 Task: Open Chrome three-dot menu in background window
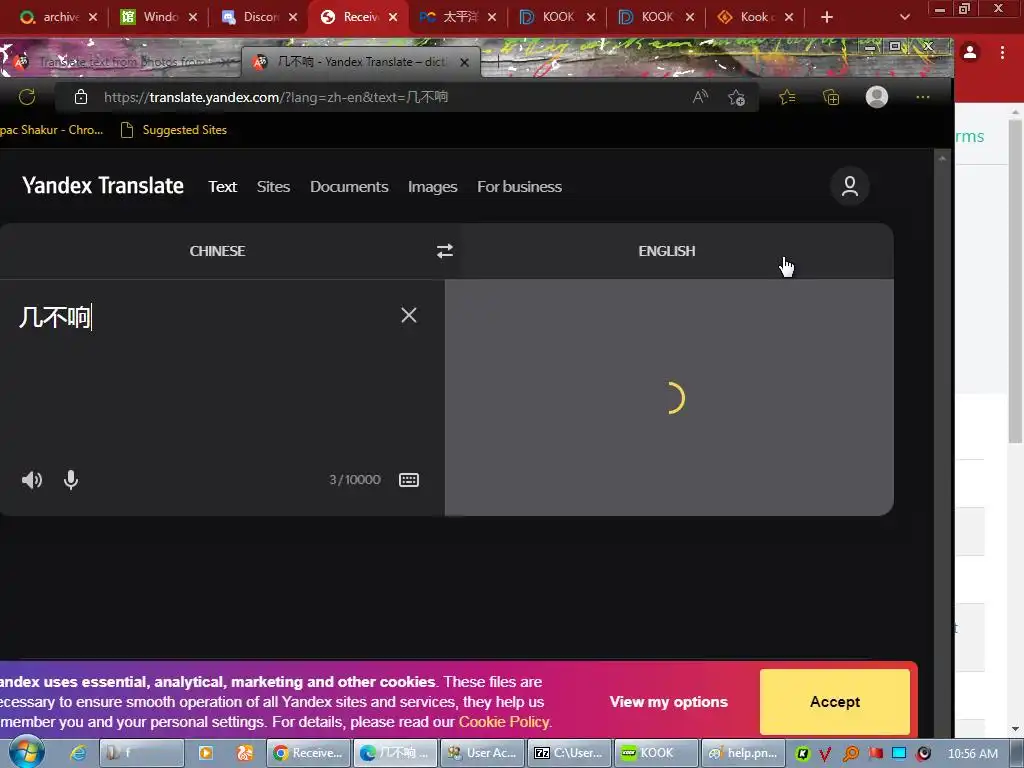(x=1002, y=52)
